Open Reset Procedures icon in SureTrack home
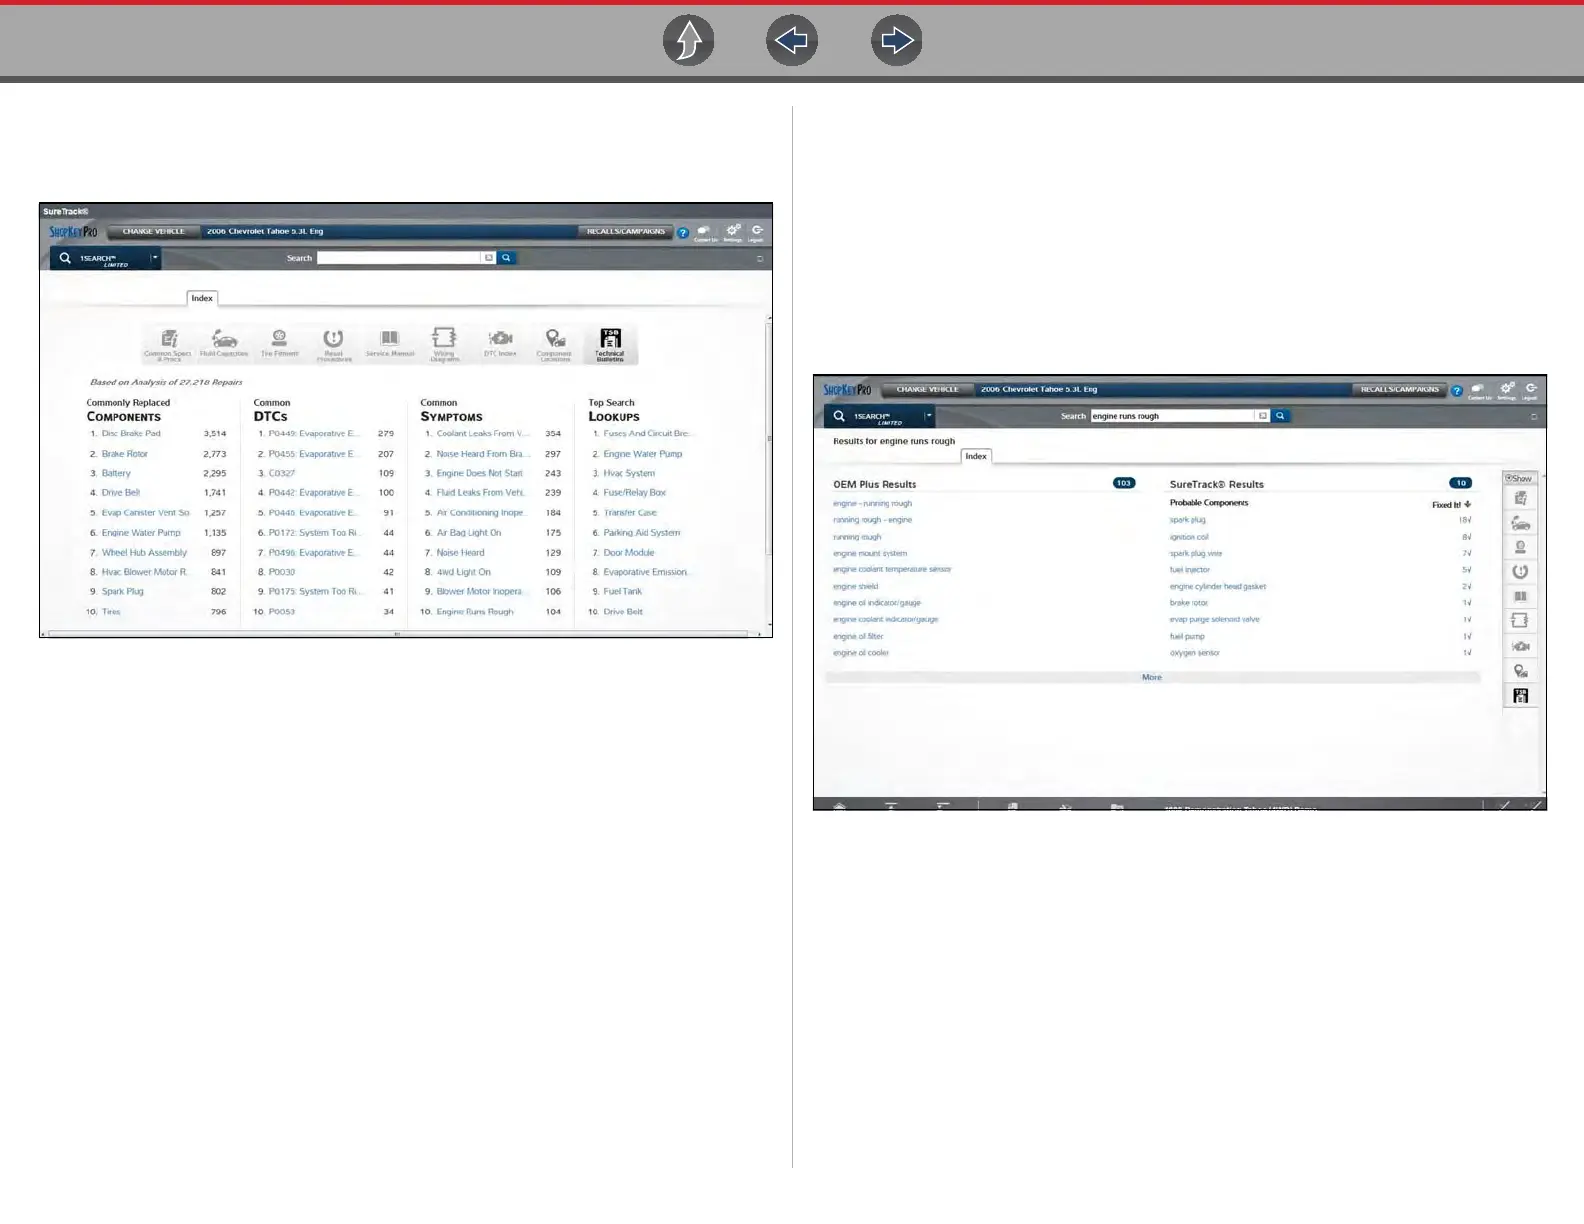This screenshot has height=1224, width=1584. (334, 344)
